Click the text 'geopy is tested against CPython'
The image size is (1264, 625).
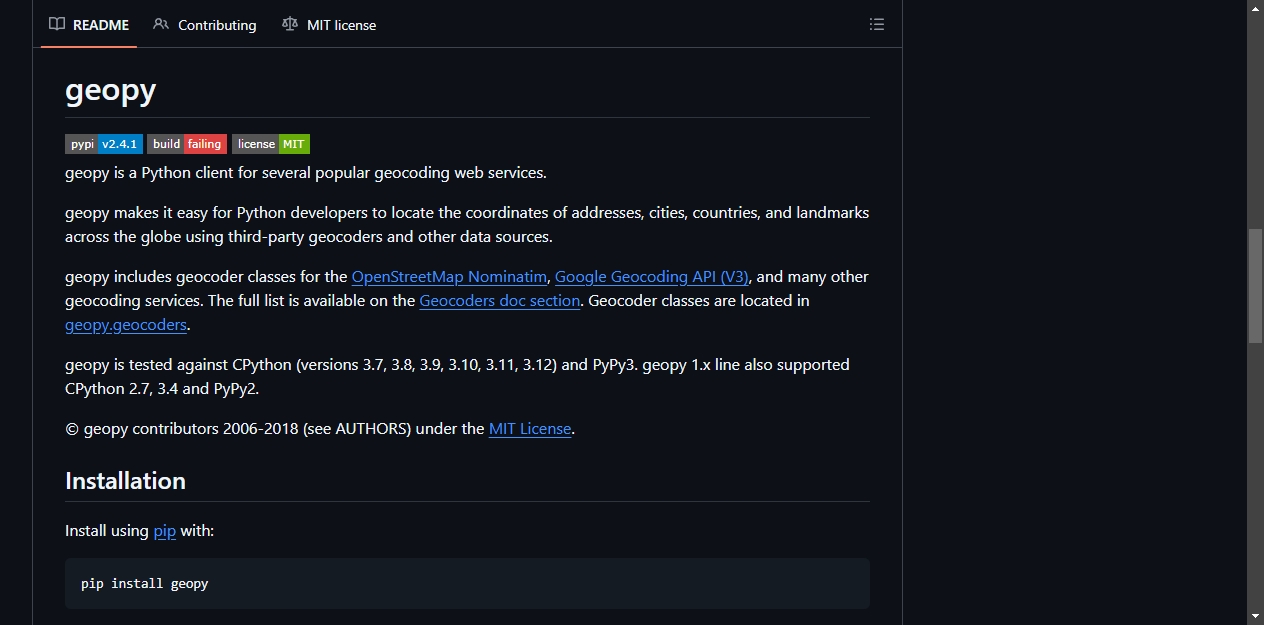pyautogui.click(x=178, y=364)
